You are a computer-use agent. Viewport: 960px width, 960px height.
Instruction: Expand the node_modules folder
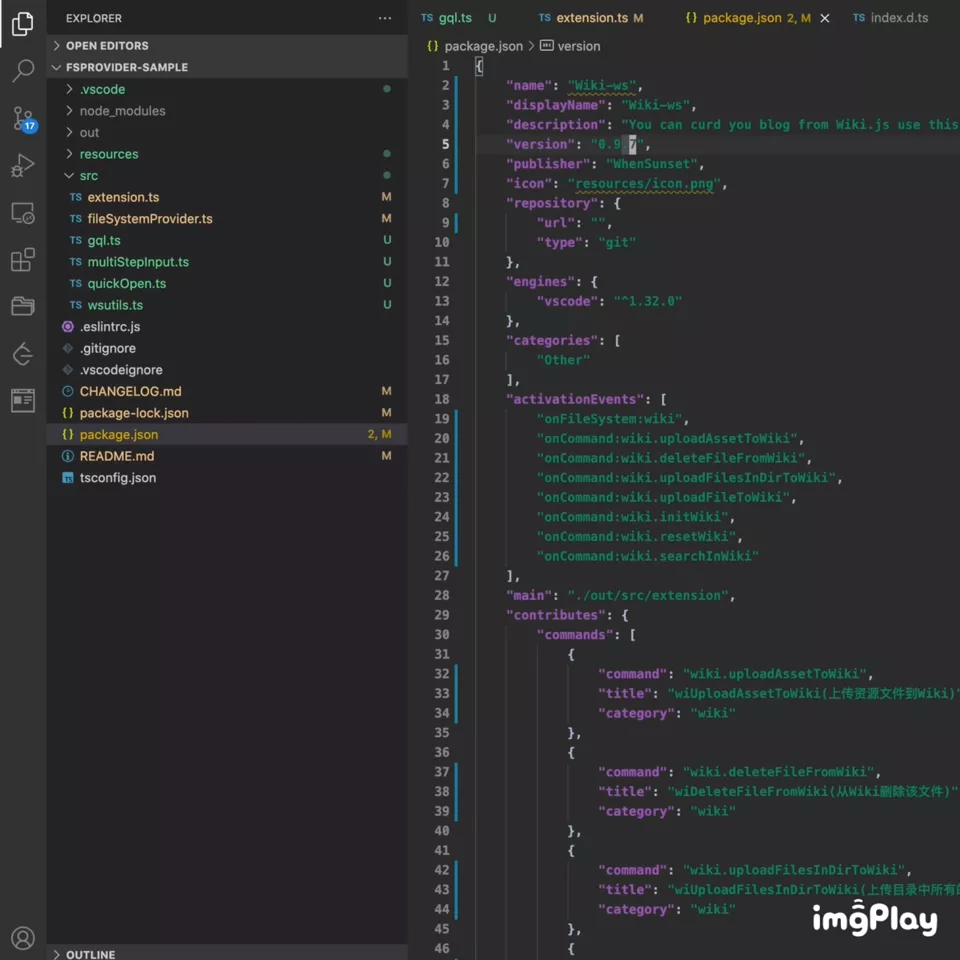(227, 111)
